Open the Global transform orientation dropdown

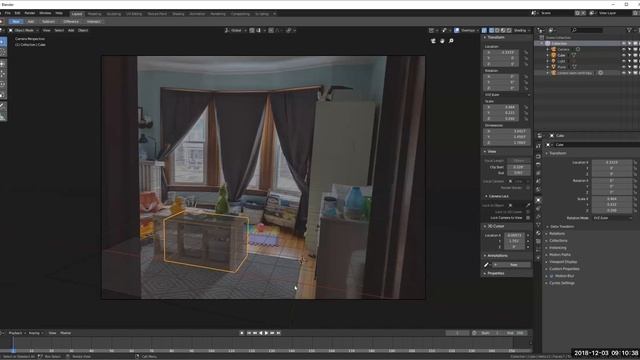click(236, 30)
